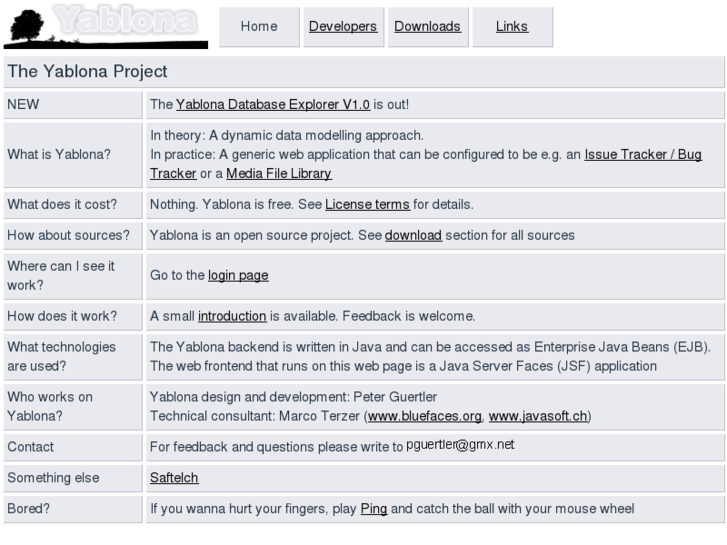Click the 'What is Yablona?' label
The image size is (727, 545).
[x=59, y=154]
